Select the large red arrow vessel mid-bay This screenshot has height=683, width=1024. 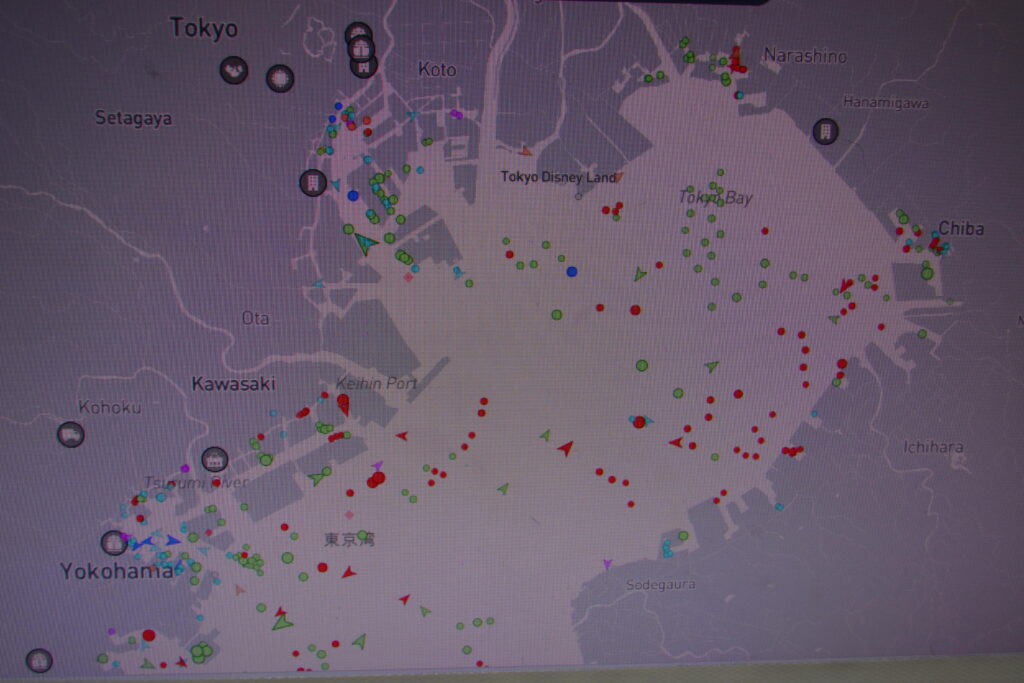pos(566,448)
